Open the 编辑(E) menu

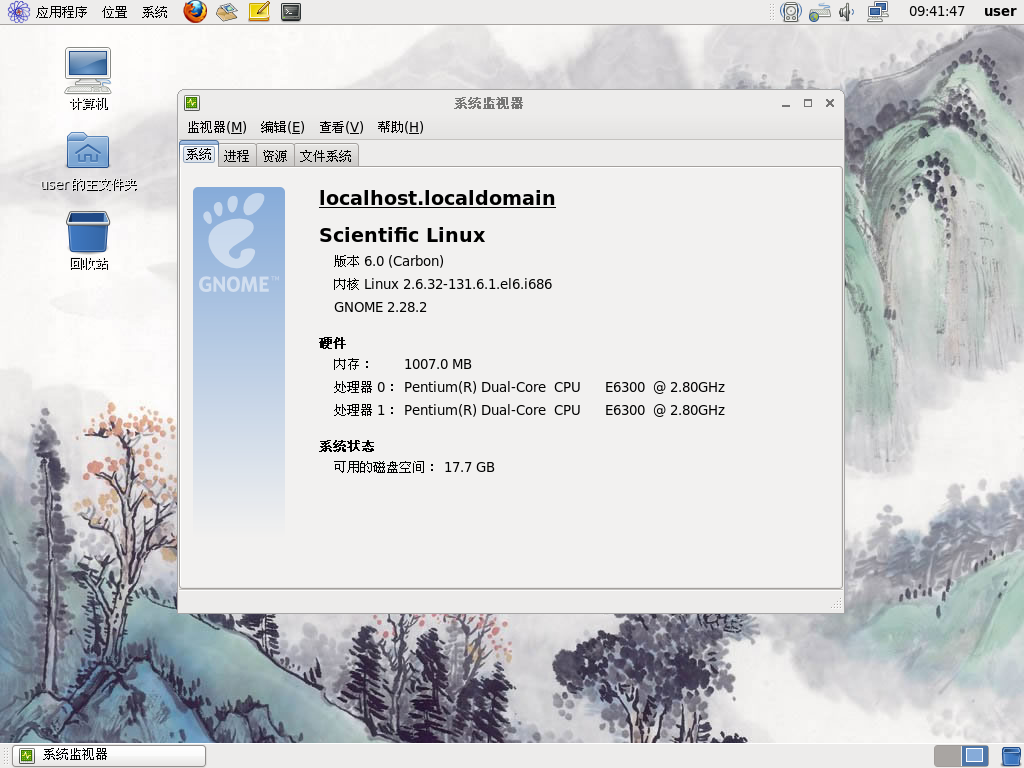[282, 127]
